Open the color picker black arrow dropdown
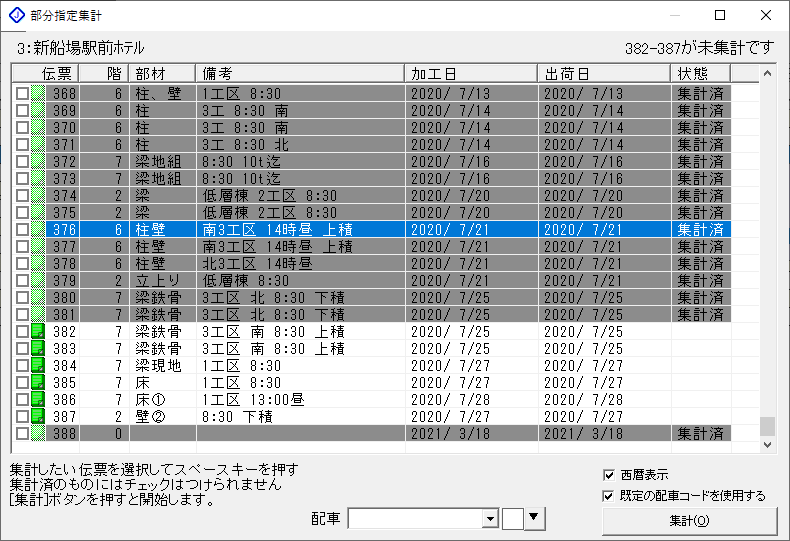790x541 pixels. pos(534,518)
